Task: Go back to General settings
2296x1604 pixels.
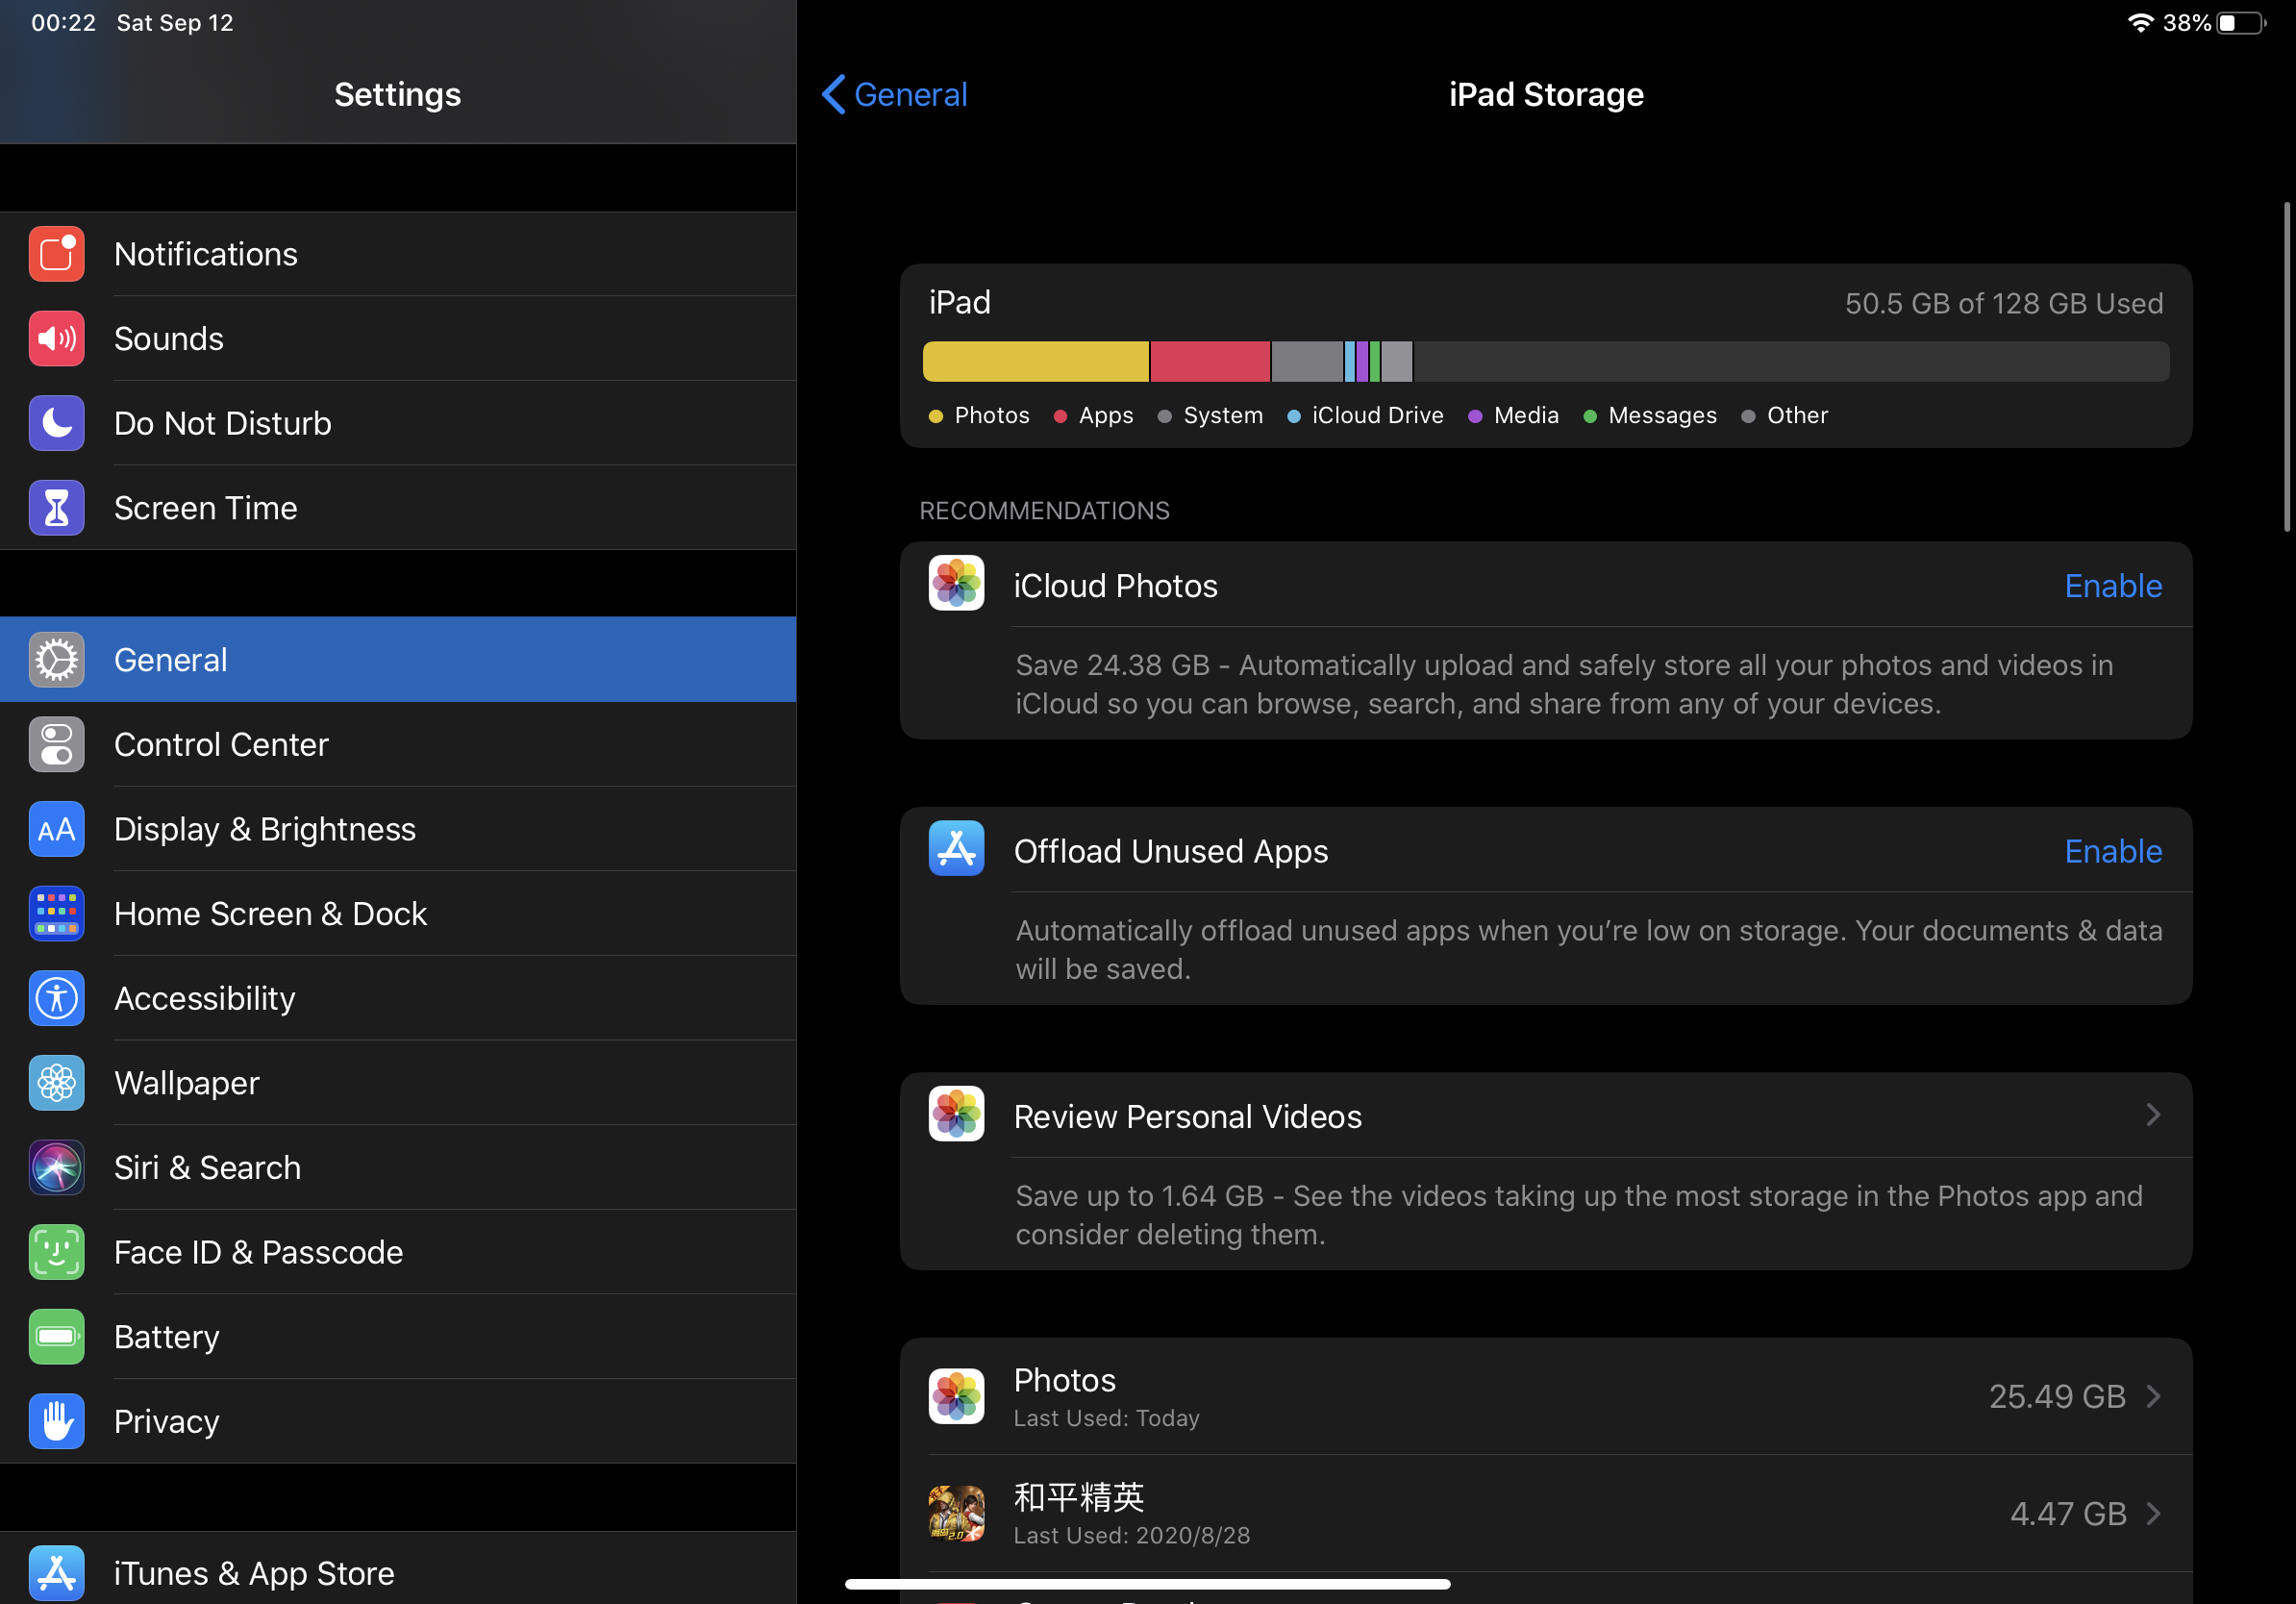Action: pyautogui.click(x=894, y=95)
